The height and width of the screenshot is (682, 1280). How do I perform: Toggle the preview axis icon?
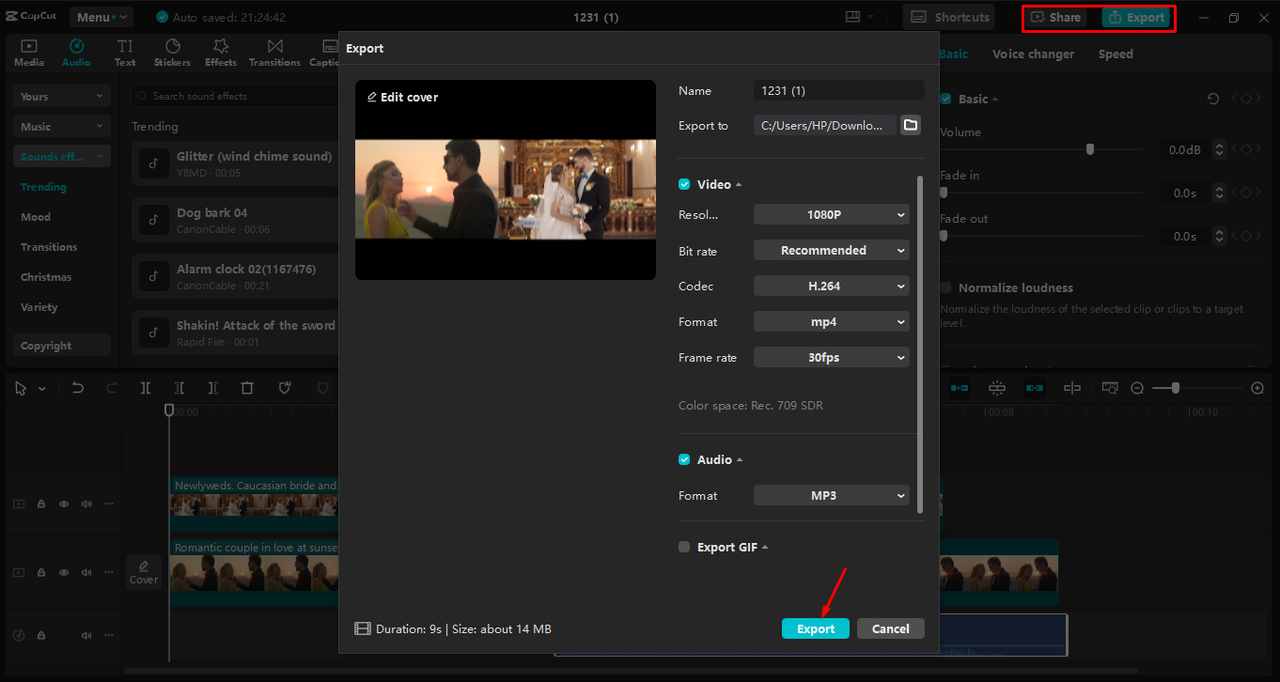1072,387
